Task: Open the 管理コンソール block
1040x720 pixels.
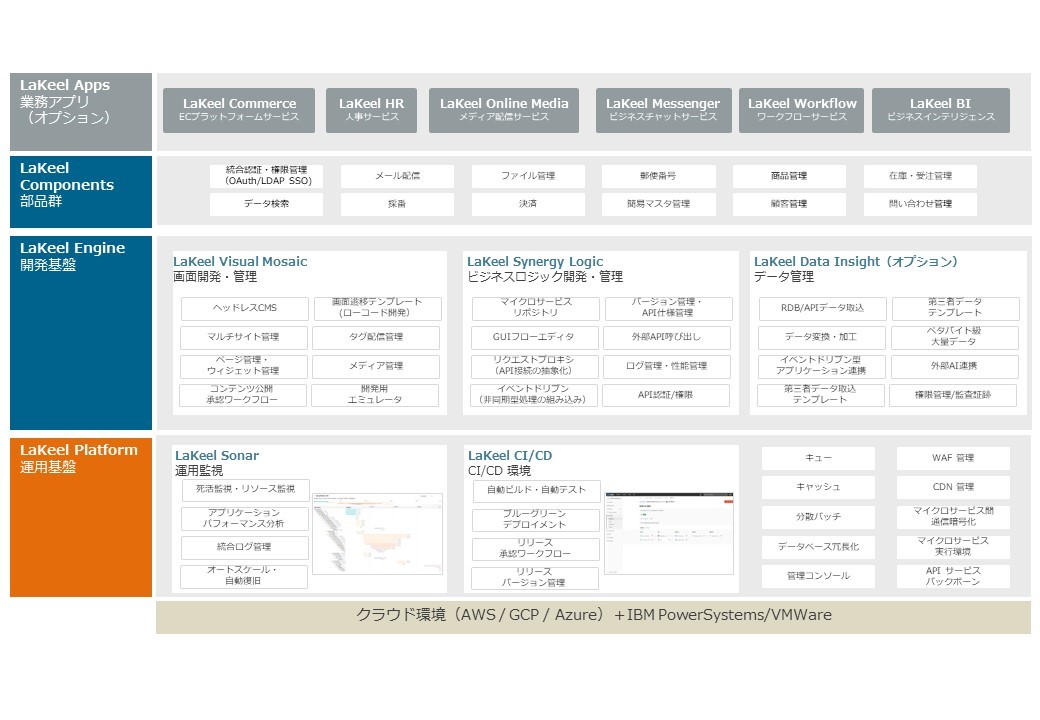Action: coord(818,577)
